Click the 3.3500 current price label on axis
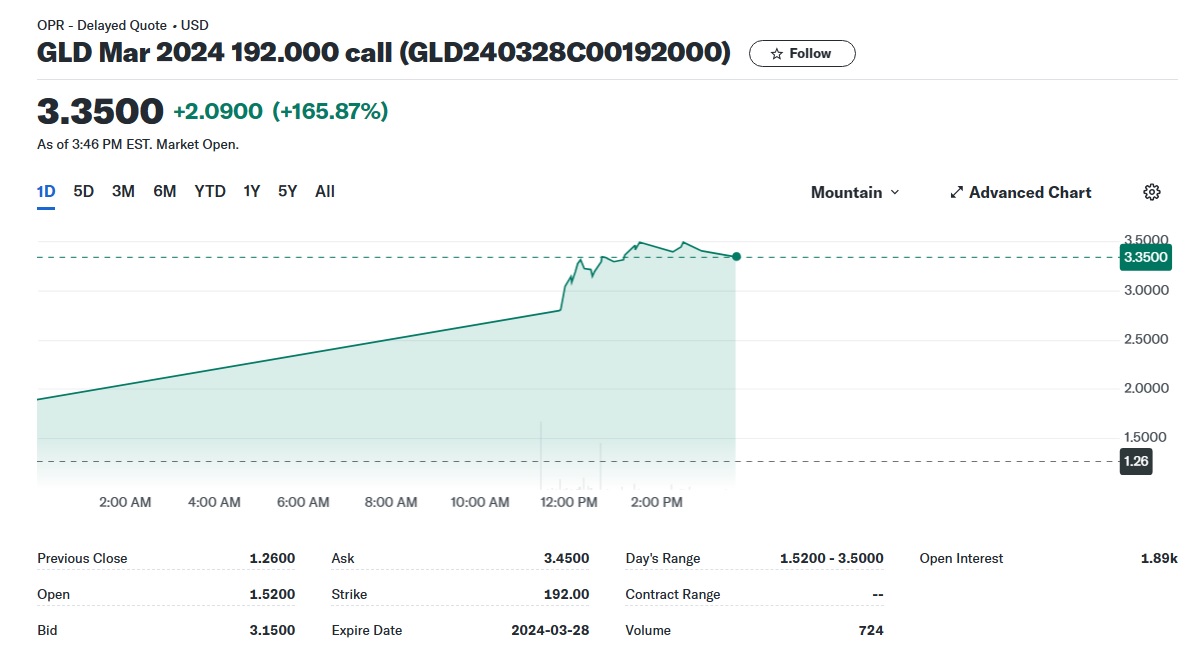Screen dimensions: 1187x655 pos(1145,257)
